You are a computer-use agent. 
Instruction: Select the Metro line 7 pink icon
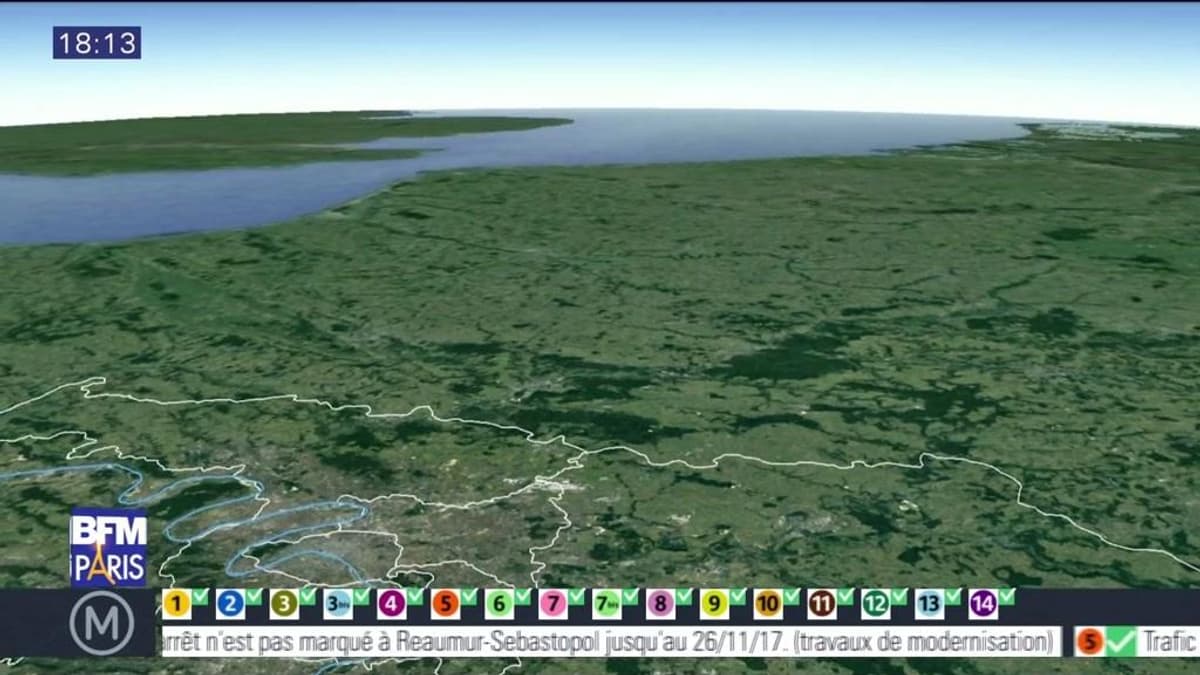coord(553,604)
